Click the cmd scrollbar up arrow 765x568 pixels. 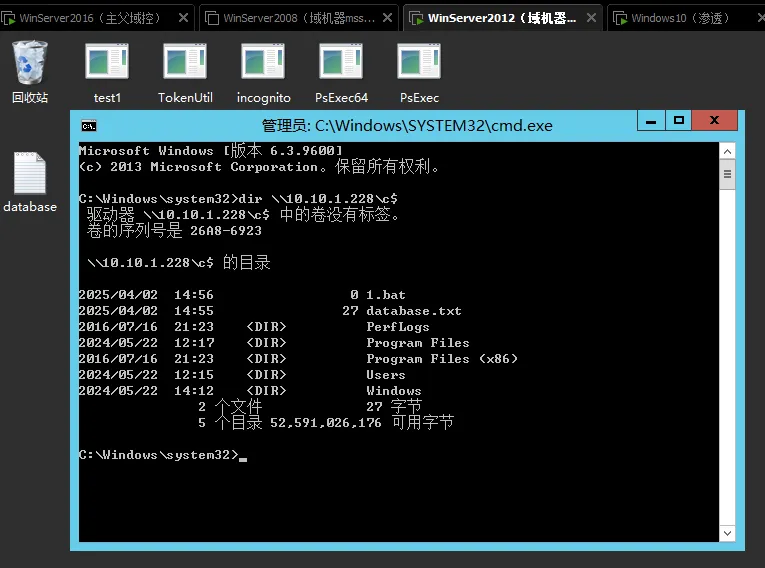pos(727,151)
